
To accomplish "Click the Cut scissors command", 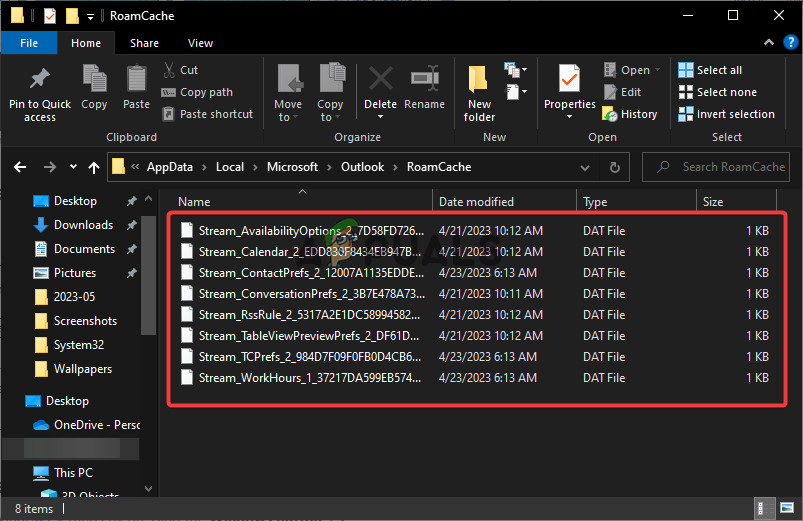I will pos(180,70).
